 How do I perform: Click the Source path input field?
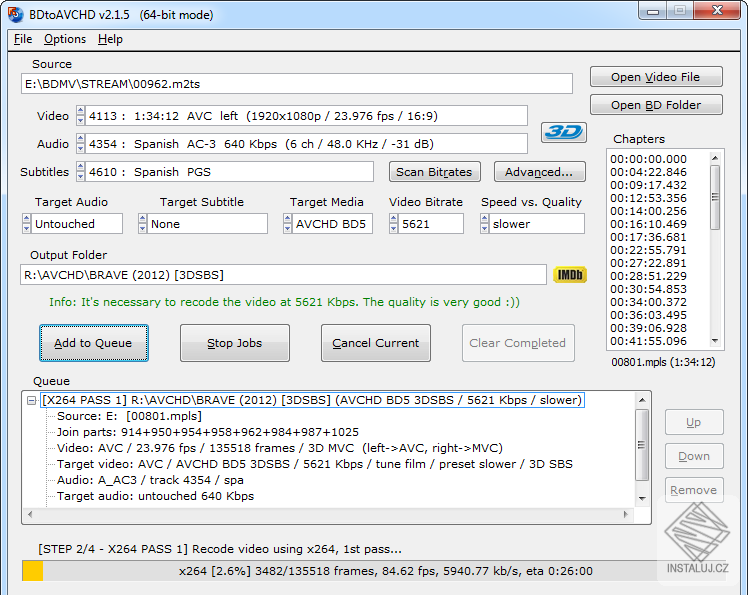click(297, 84)
